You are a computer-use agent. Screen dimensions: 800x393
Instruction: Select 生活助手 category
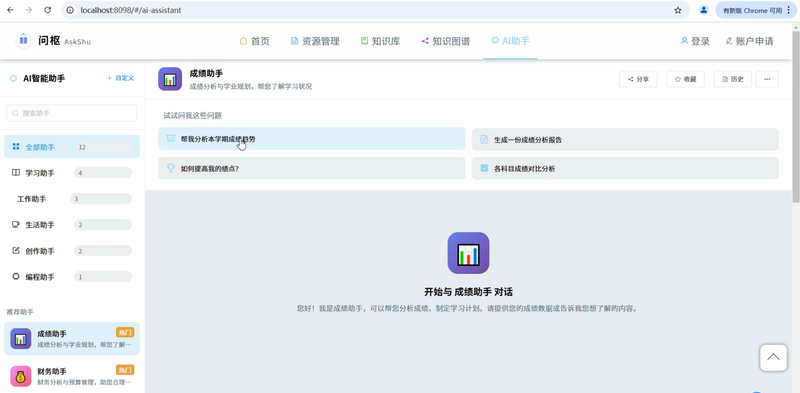(71, 225)
